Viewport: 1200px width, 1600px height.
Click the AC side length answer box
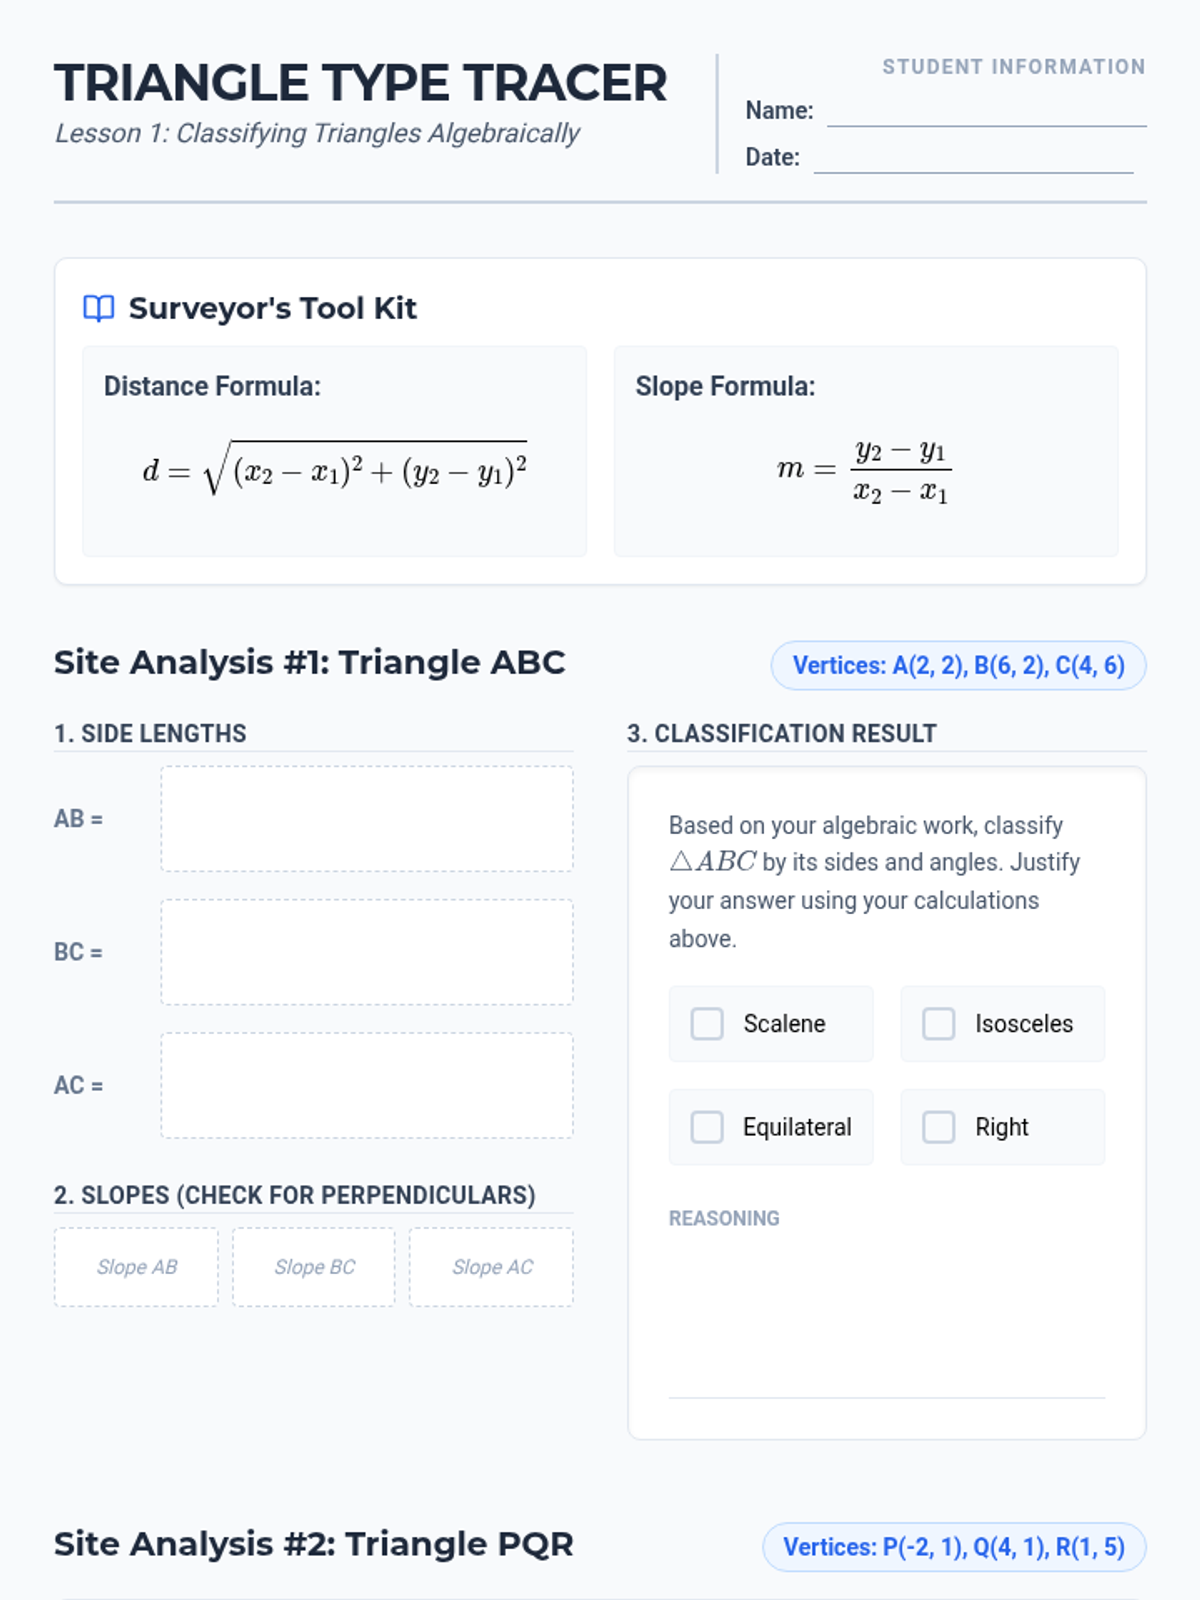pyautogui.click(x=367, y=1085)
